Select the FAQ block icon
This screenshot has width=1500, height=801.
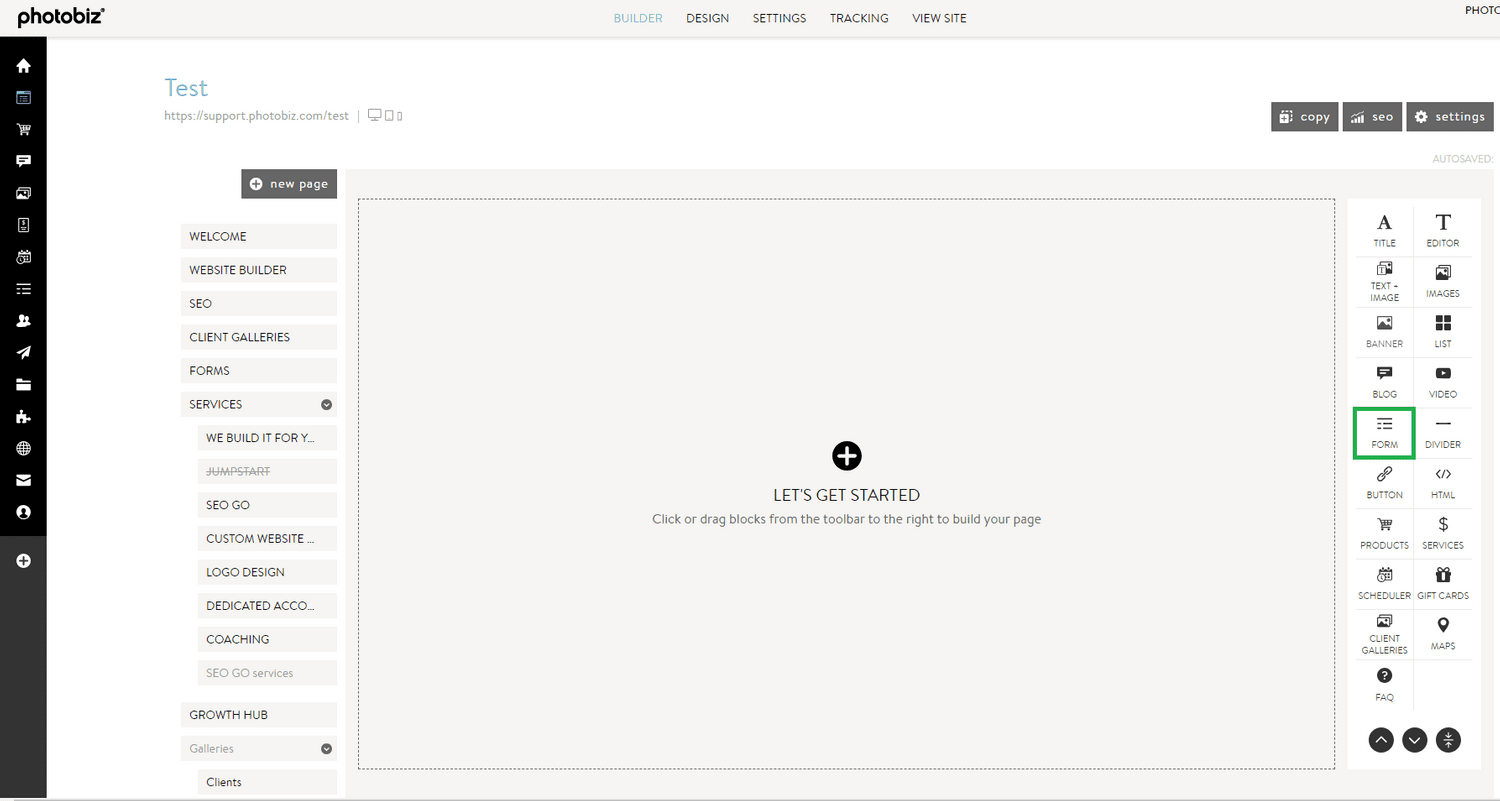pyautogui.click(x=1384, y=684)
